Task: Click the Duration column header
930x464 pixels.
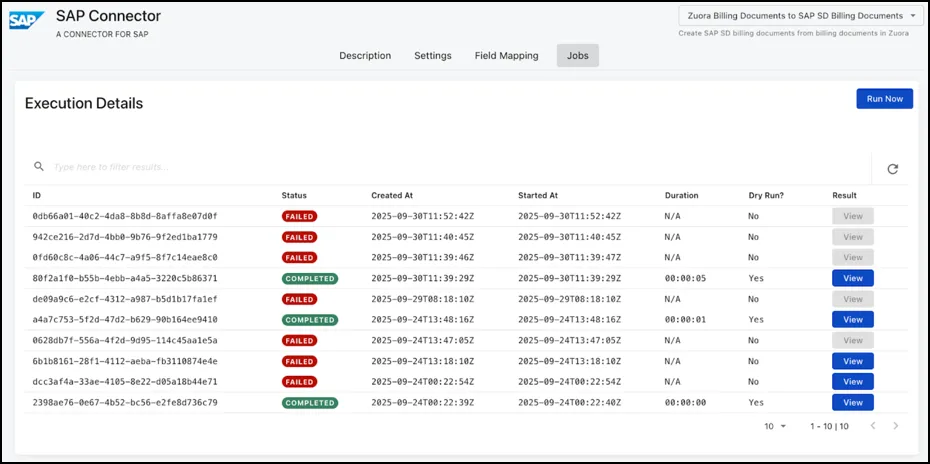Action: pyautogui.click(x=681, y=195)
